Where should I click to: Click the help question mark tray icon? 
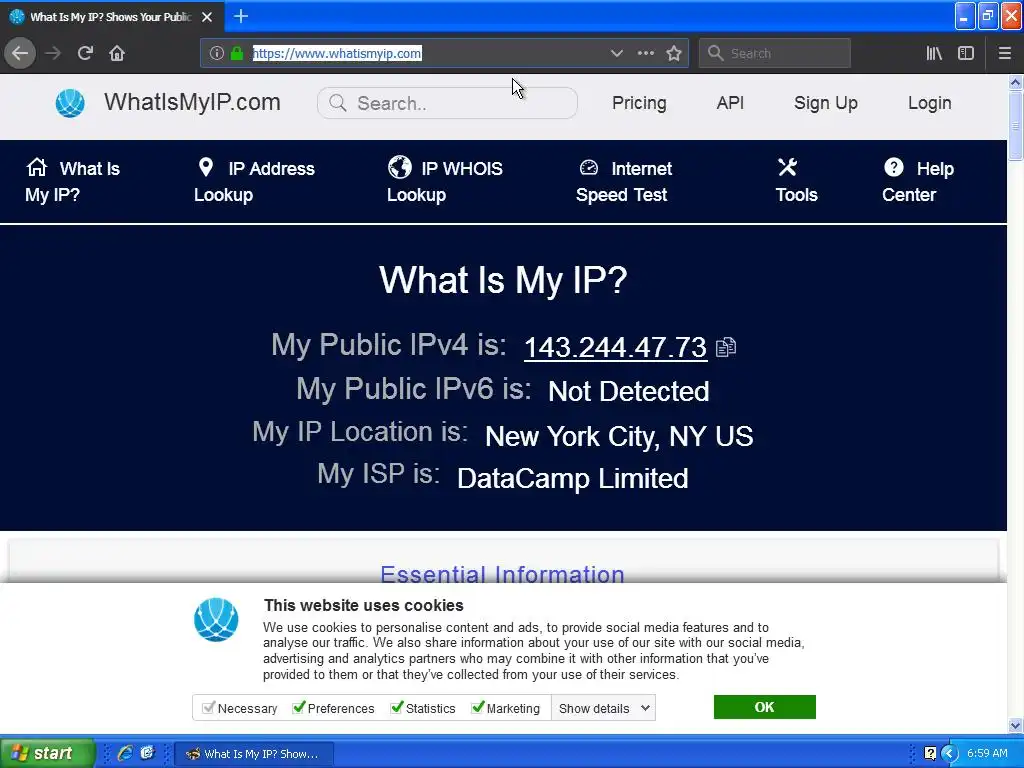click(931, 753)
